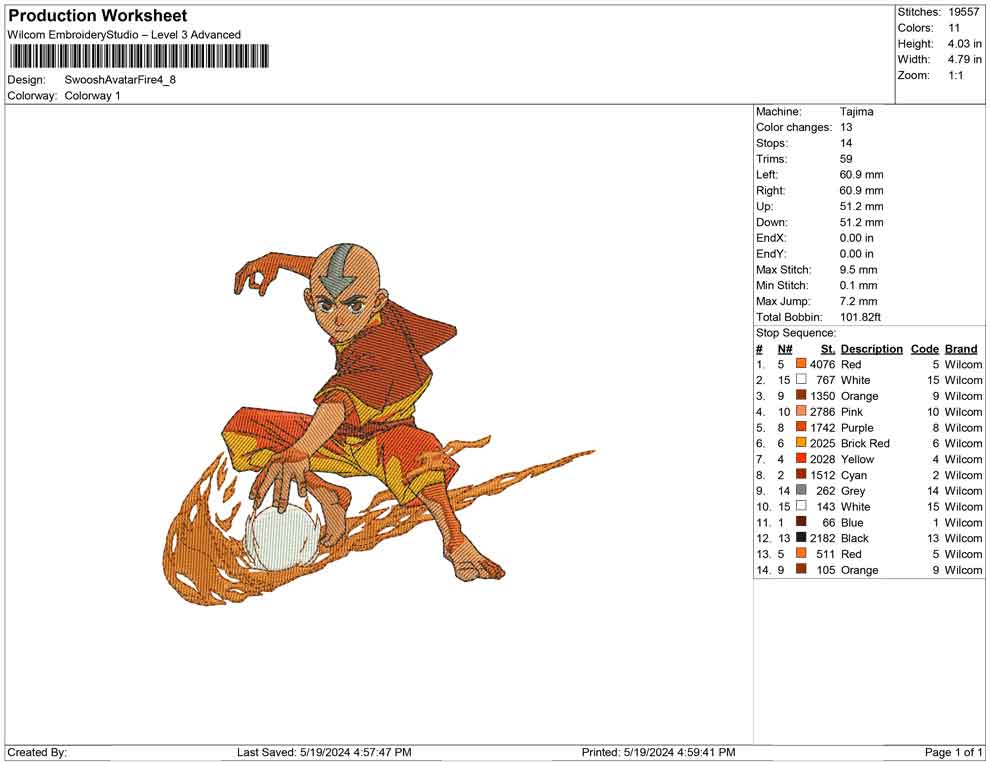990x762 pixels.
Task: Click the Colors value 11
Action: tap(954, 28)
